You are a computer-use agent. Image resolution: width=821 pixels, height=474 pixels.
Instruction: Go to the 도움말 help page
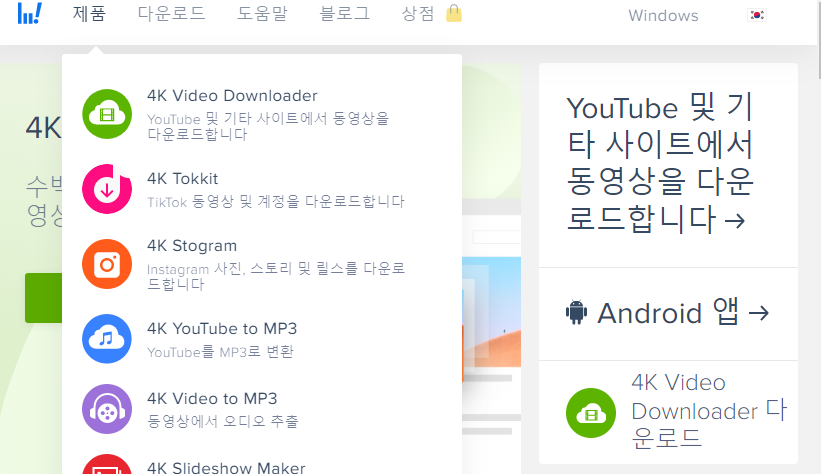coord(262,14)
